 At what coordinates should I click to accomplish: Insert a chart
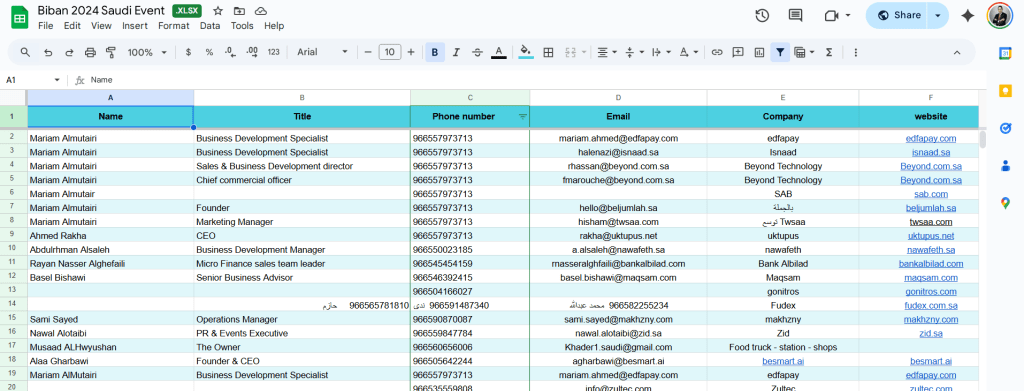point(759,52)
